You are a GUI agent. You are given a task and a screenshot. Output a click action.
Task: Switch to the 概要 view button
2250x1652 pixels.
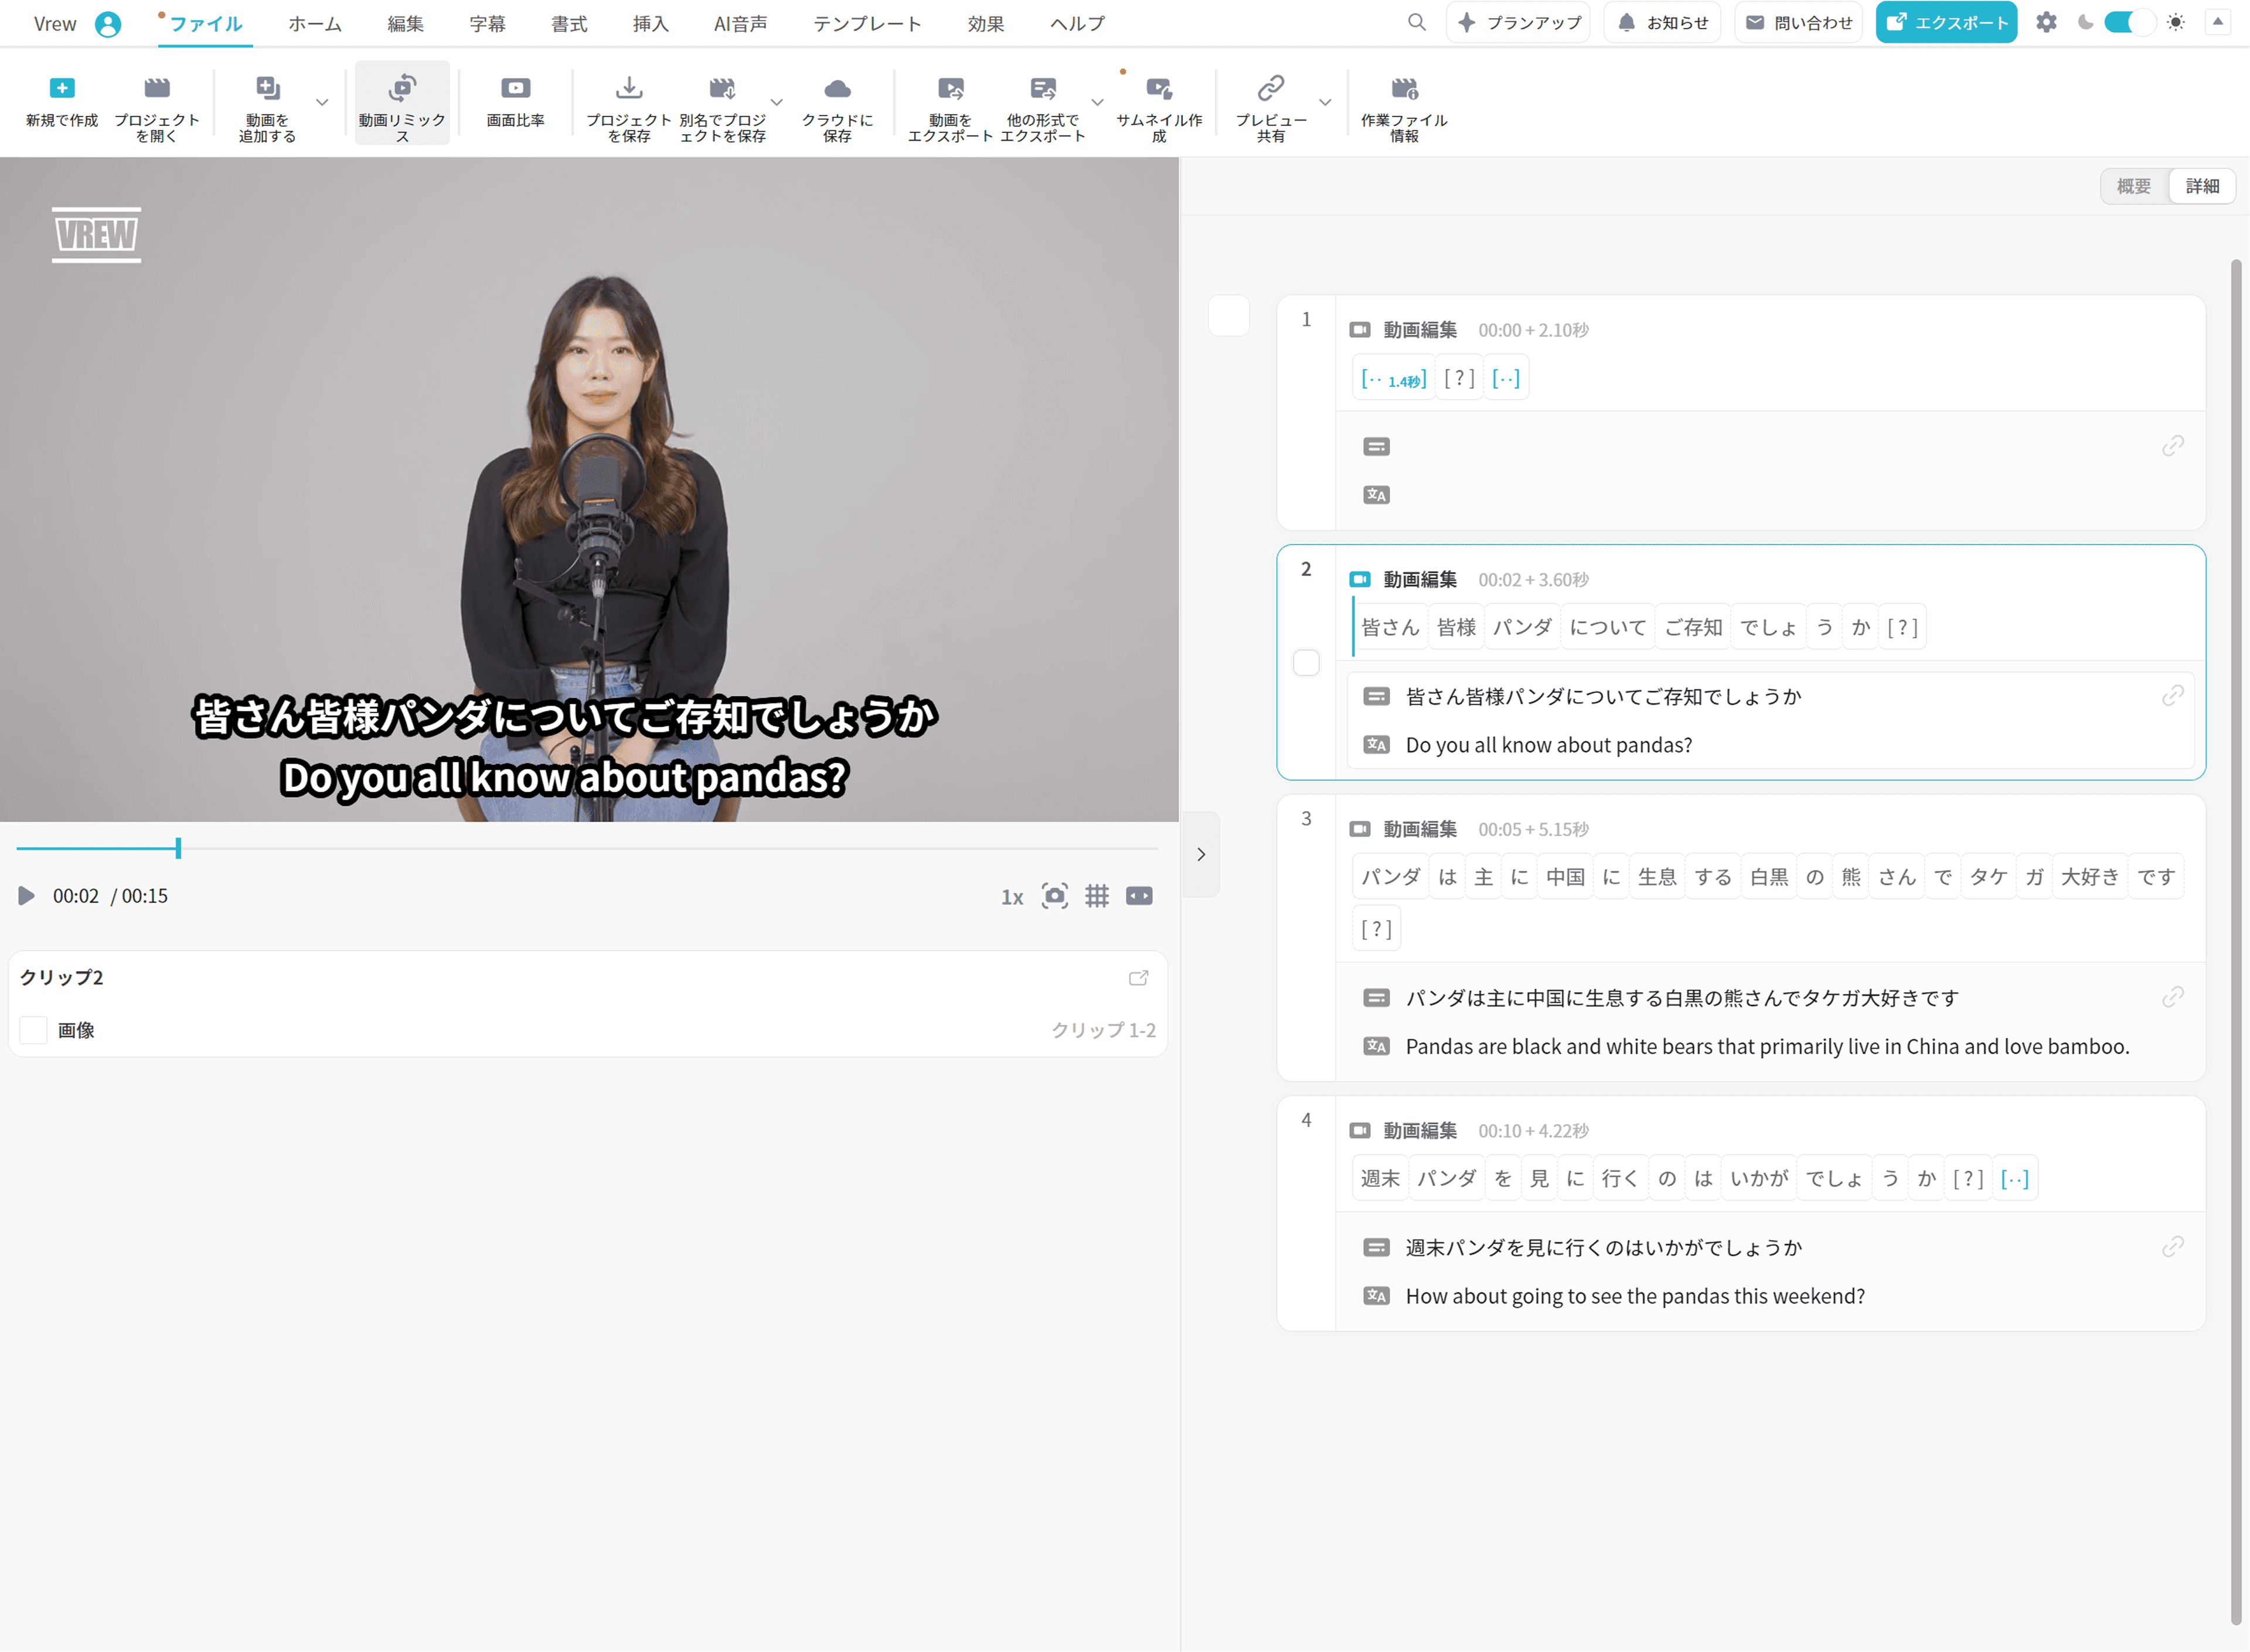(2133, 186)
